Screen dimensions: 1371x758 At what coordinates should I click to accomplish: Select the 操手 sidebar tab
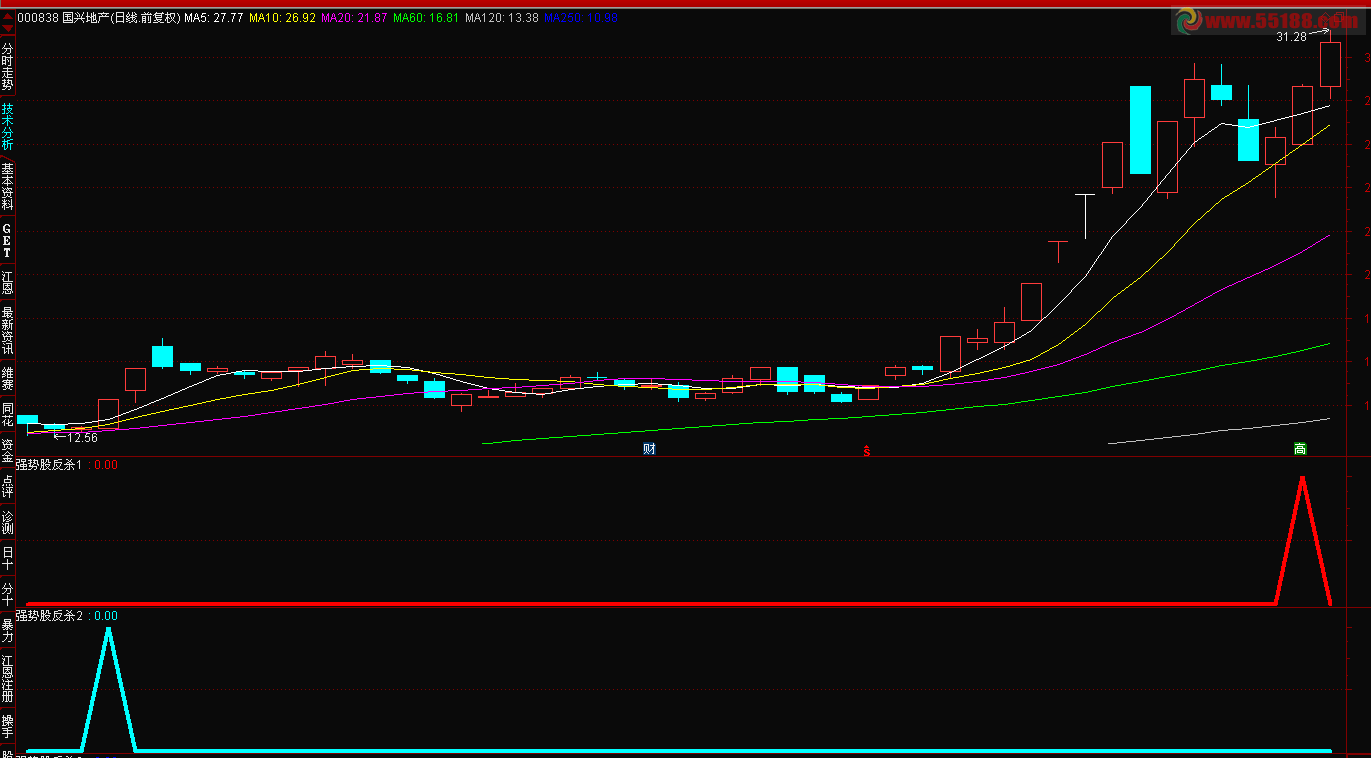coord(7,727)
